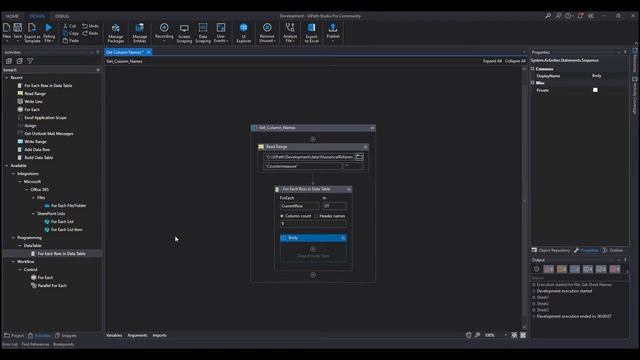640x360 pixels.
Task: Open the Arguments panel
Action: click(x=137, y=335)
